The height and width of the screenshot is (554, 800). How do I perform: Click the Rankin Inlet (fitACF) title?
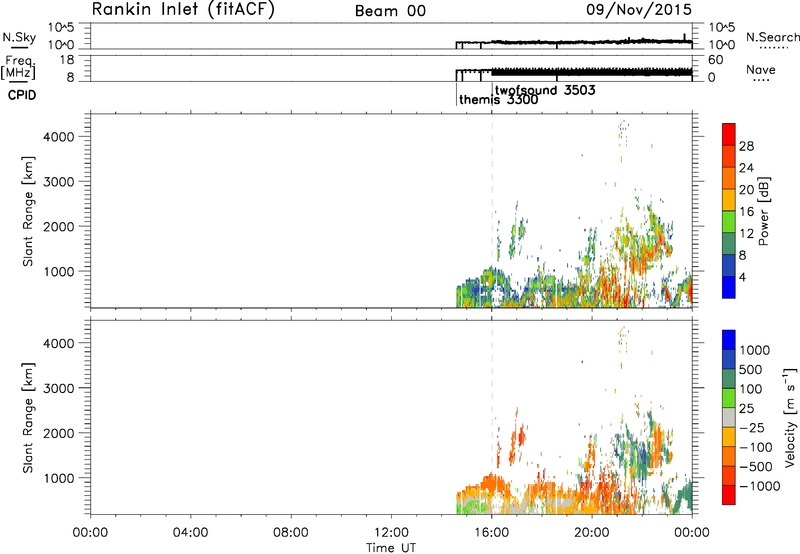[183, 9]
